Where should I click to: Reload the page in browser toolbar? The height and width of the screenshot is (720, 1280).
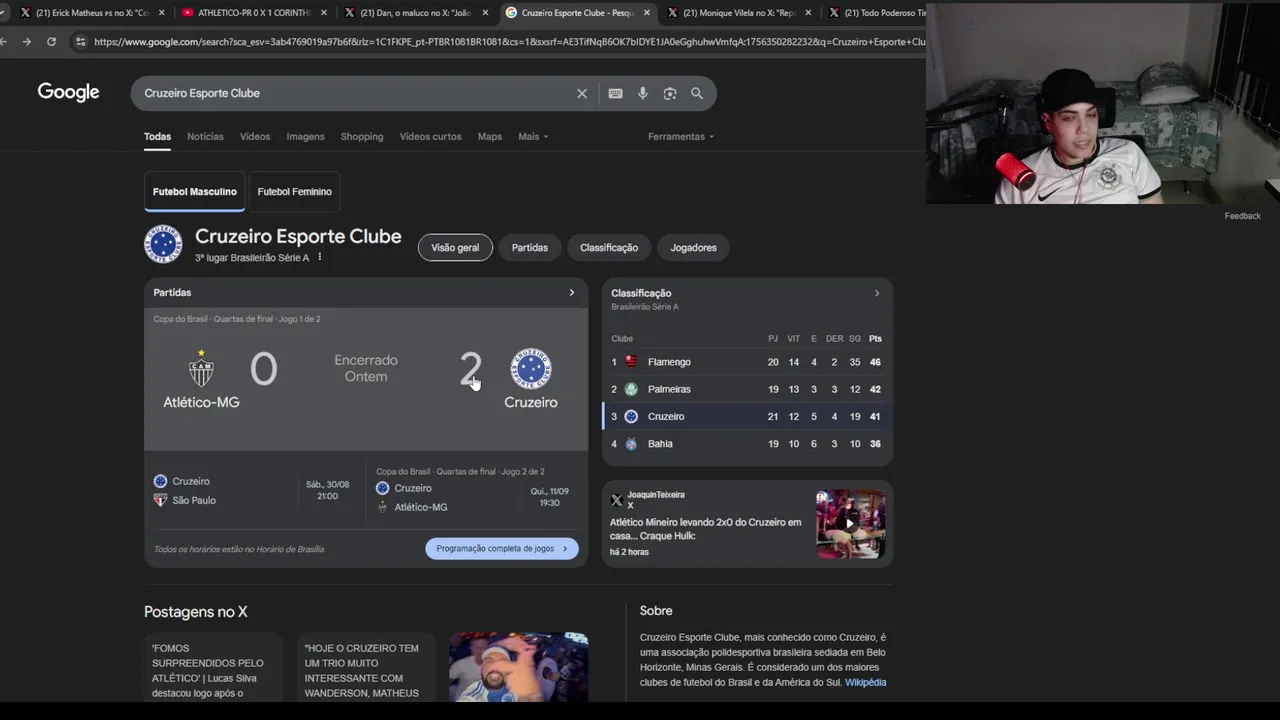51,41
